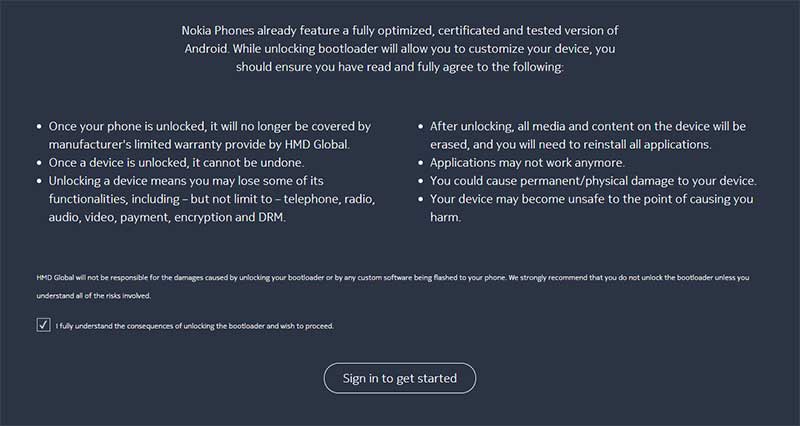Click bullet marker beside 'Once your phone is unlocked'
Viewport: 800px width, 426px height.
click(x=39, y=127)
